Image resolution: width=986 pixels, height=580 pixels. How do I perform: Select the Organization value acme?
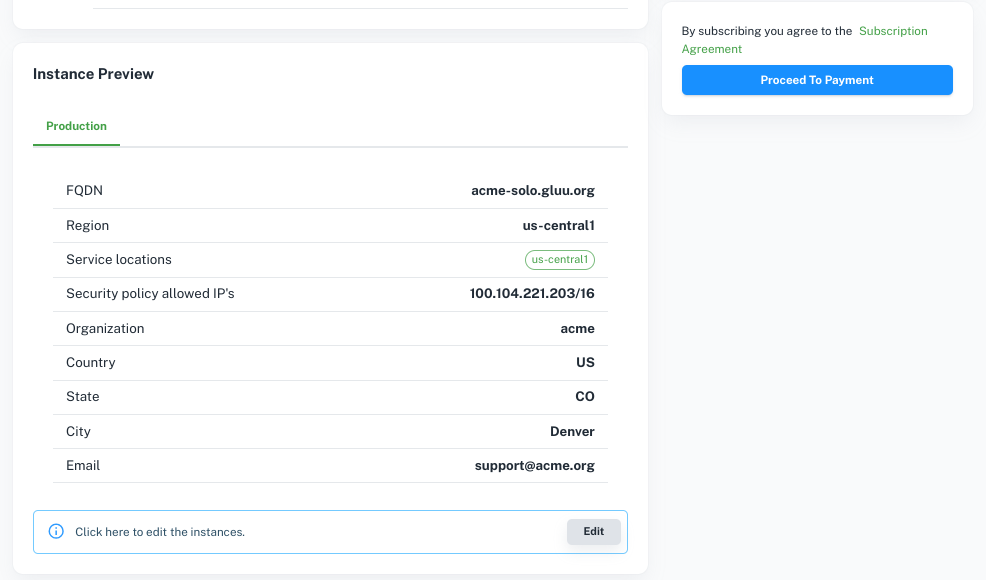pos(577,329)
